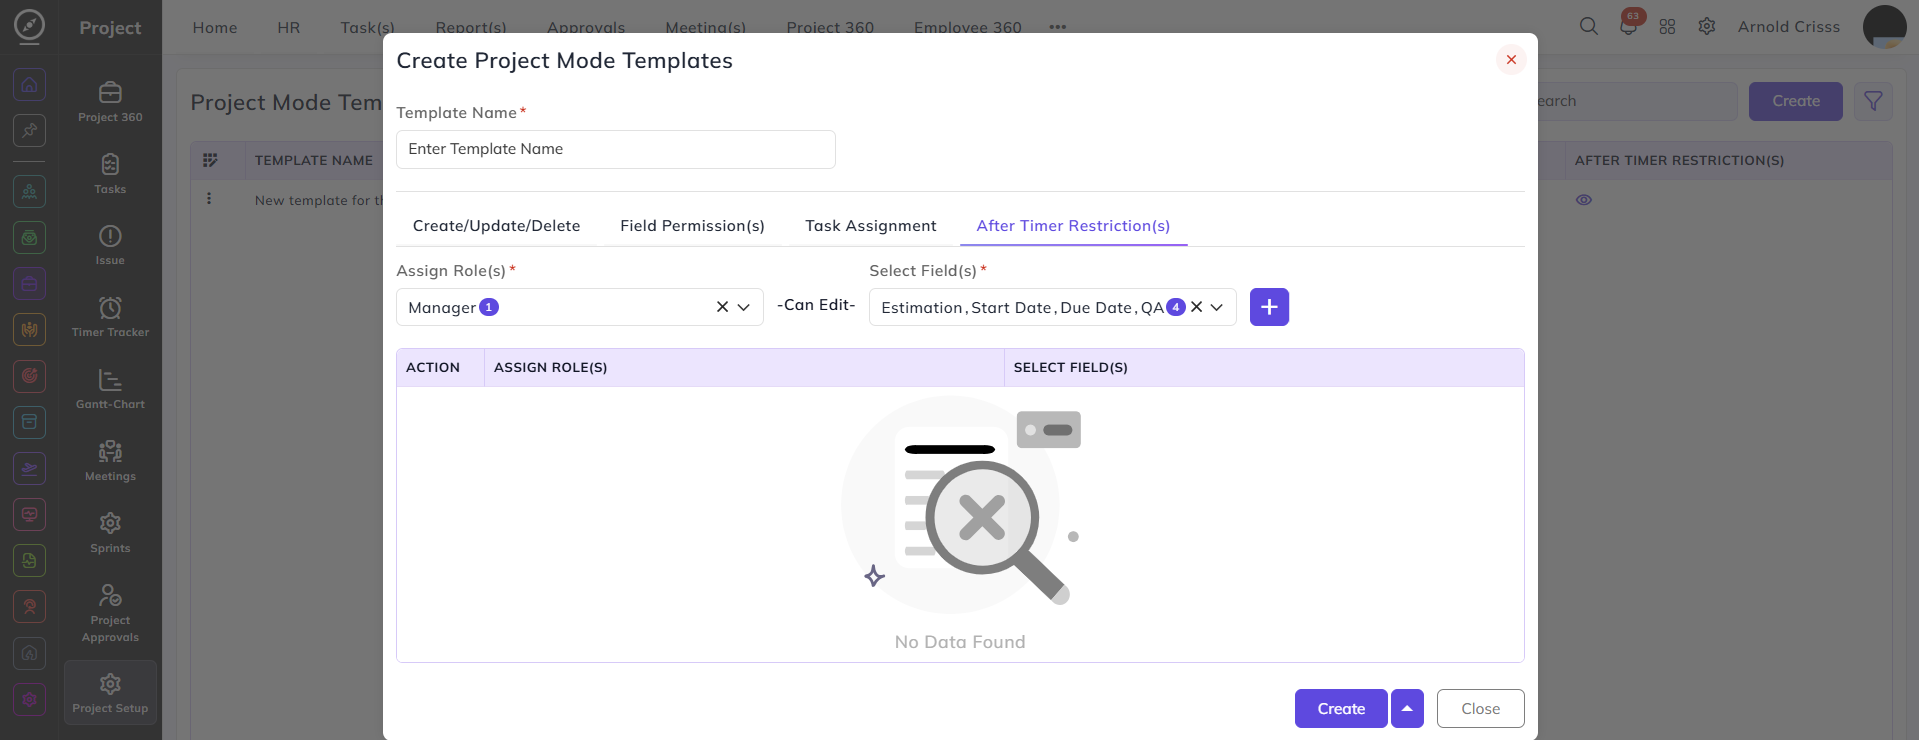The height and width of the screenshot is (740, 1919).
Task: Click the more menu ellipsis in the top navigation
Action: pos(1058,27)
